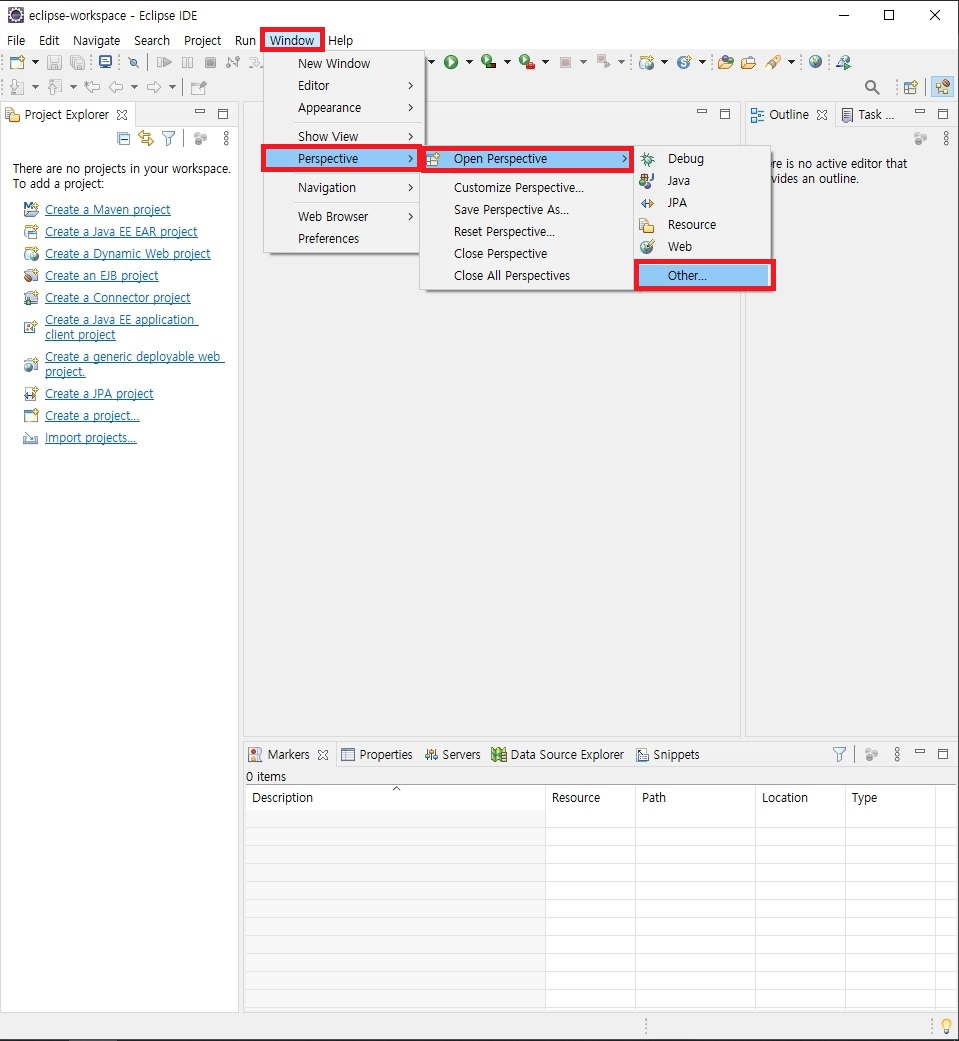This screenshot has height=1041, width=959.
Task: Close the Outline view tab
Action: point(822,115)
